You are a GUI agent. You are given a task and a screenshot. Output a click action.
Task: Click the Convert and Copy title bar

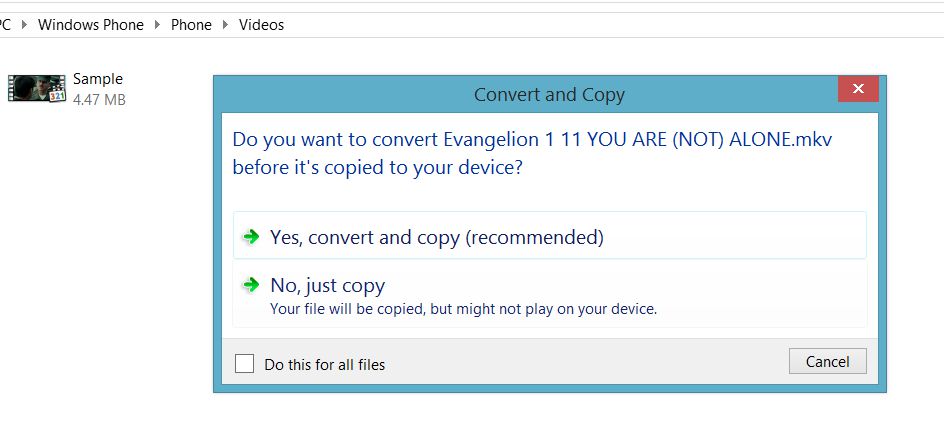point(548,95)
